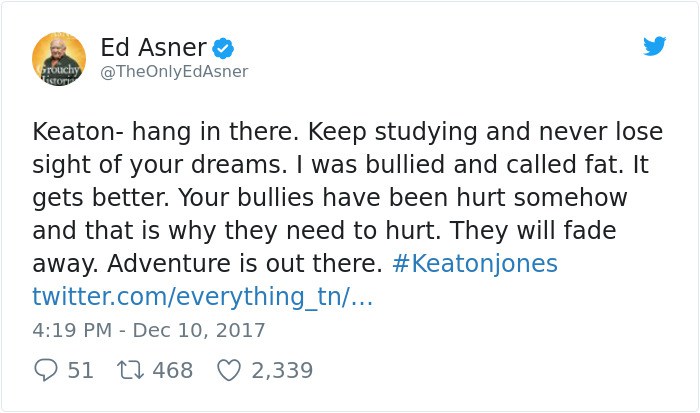Click the Ed Asner display name
Image resolution: width=700 pixels, height=413 pixels.
click(154, 47)
